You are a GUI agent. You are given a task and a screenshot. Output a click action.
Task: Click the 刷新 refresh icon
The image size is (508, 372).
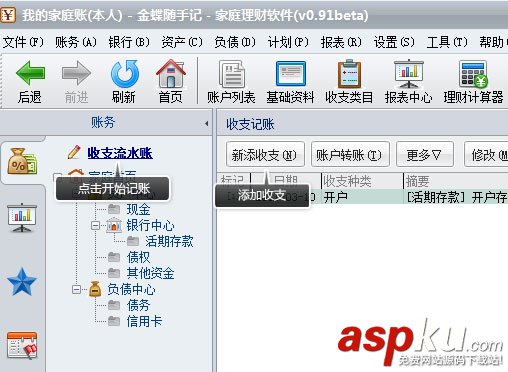click(124, 74)
